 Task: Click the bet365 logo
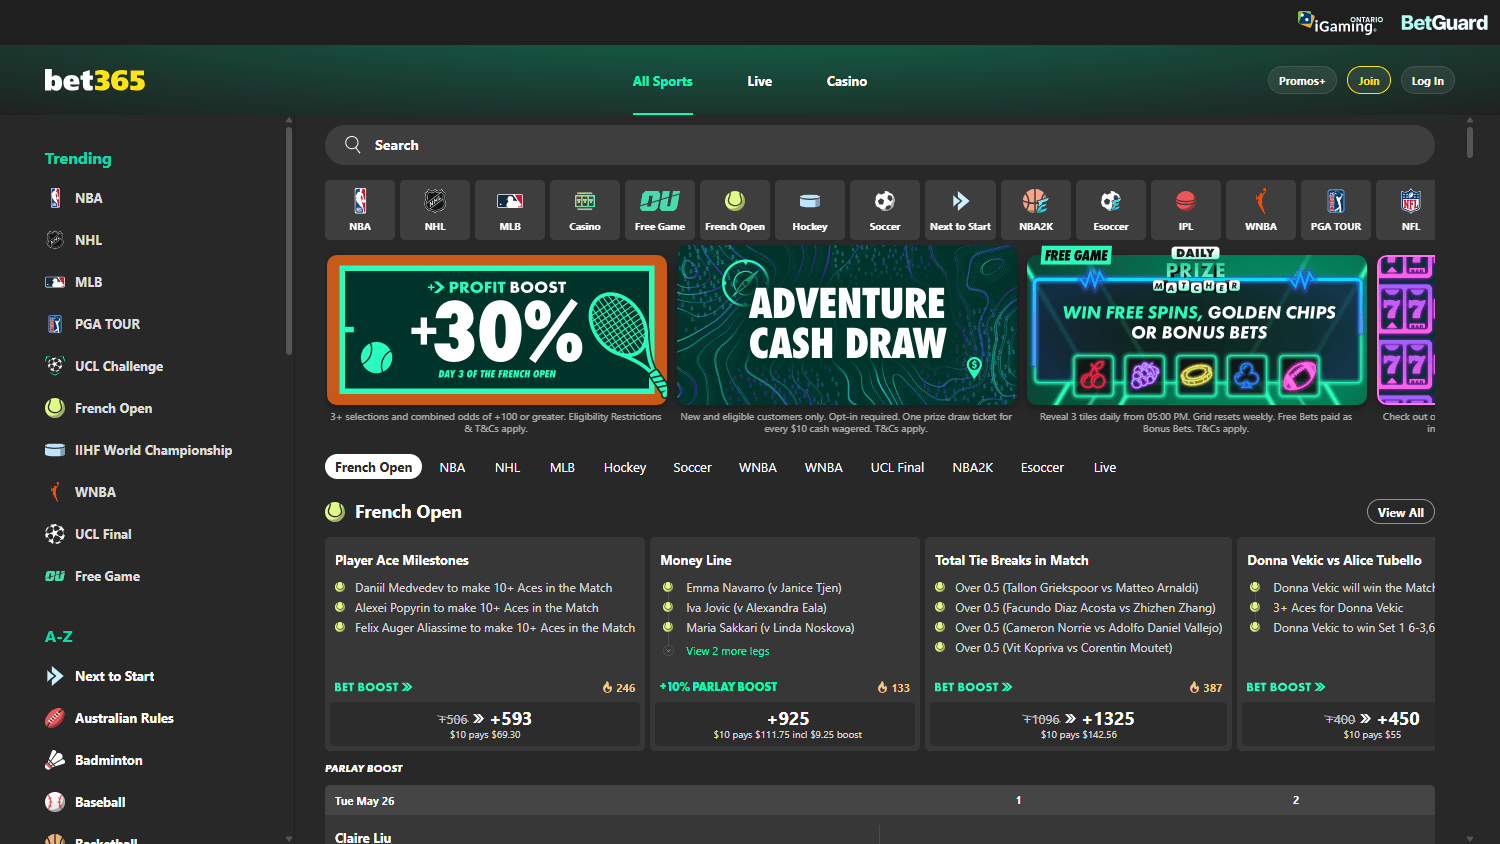click(x=95, y=80)
